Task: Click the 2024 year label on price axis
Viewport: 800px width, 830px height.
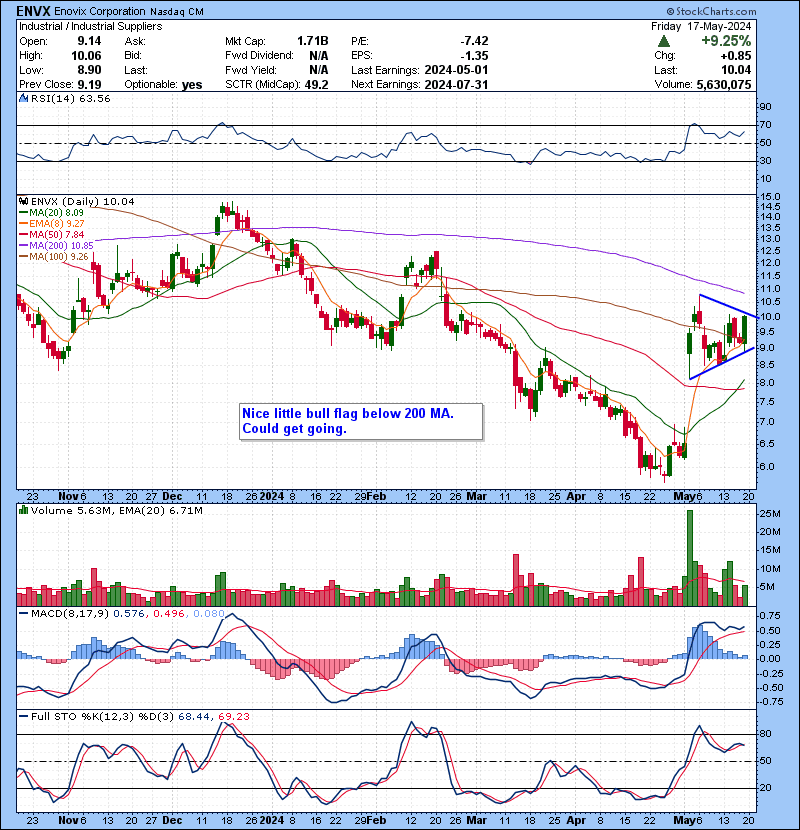Action: point(272,497)
